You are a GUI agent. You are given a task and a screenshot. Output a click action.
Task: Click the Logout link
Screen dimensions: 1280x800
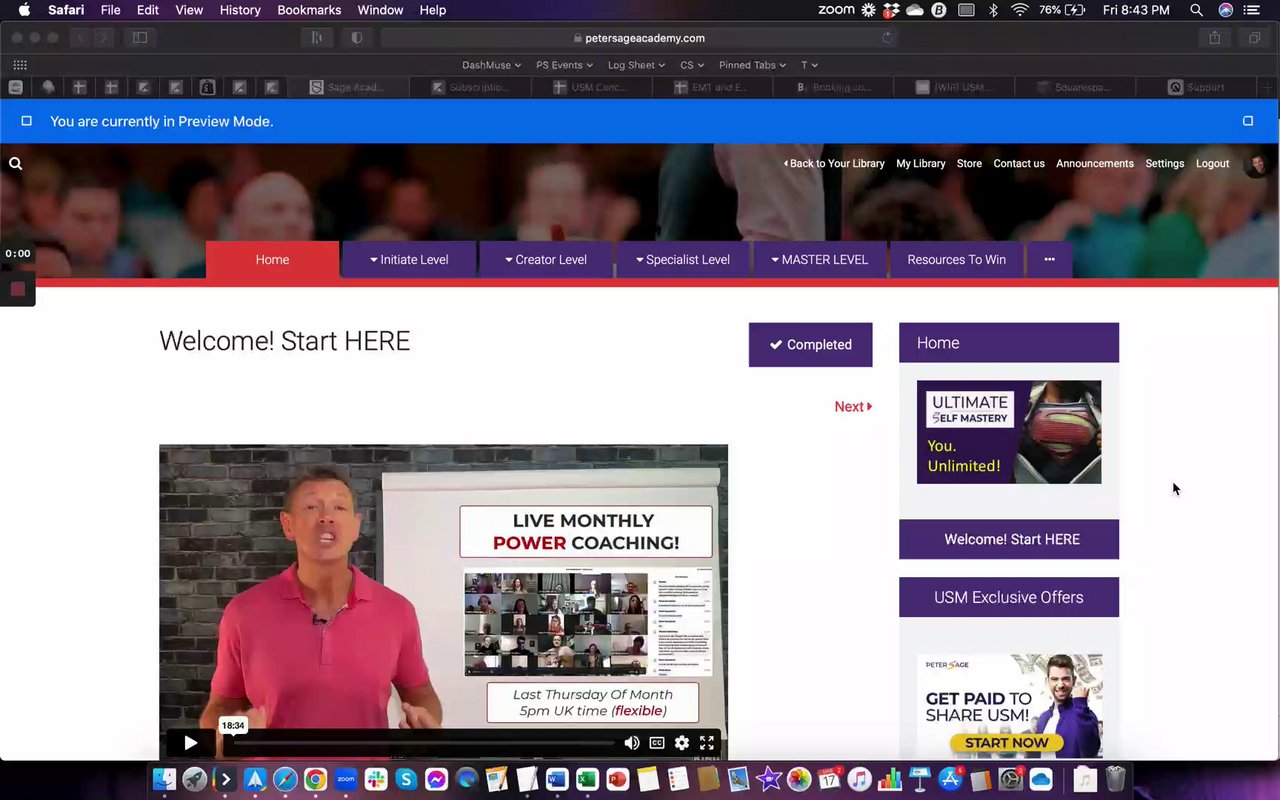(1213, 164)
